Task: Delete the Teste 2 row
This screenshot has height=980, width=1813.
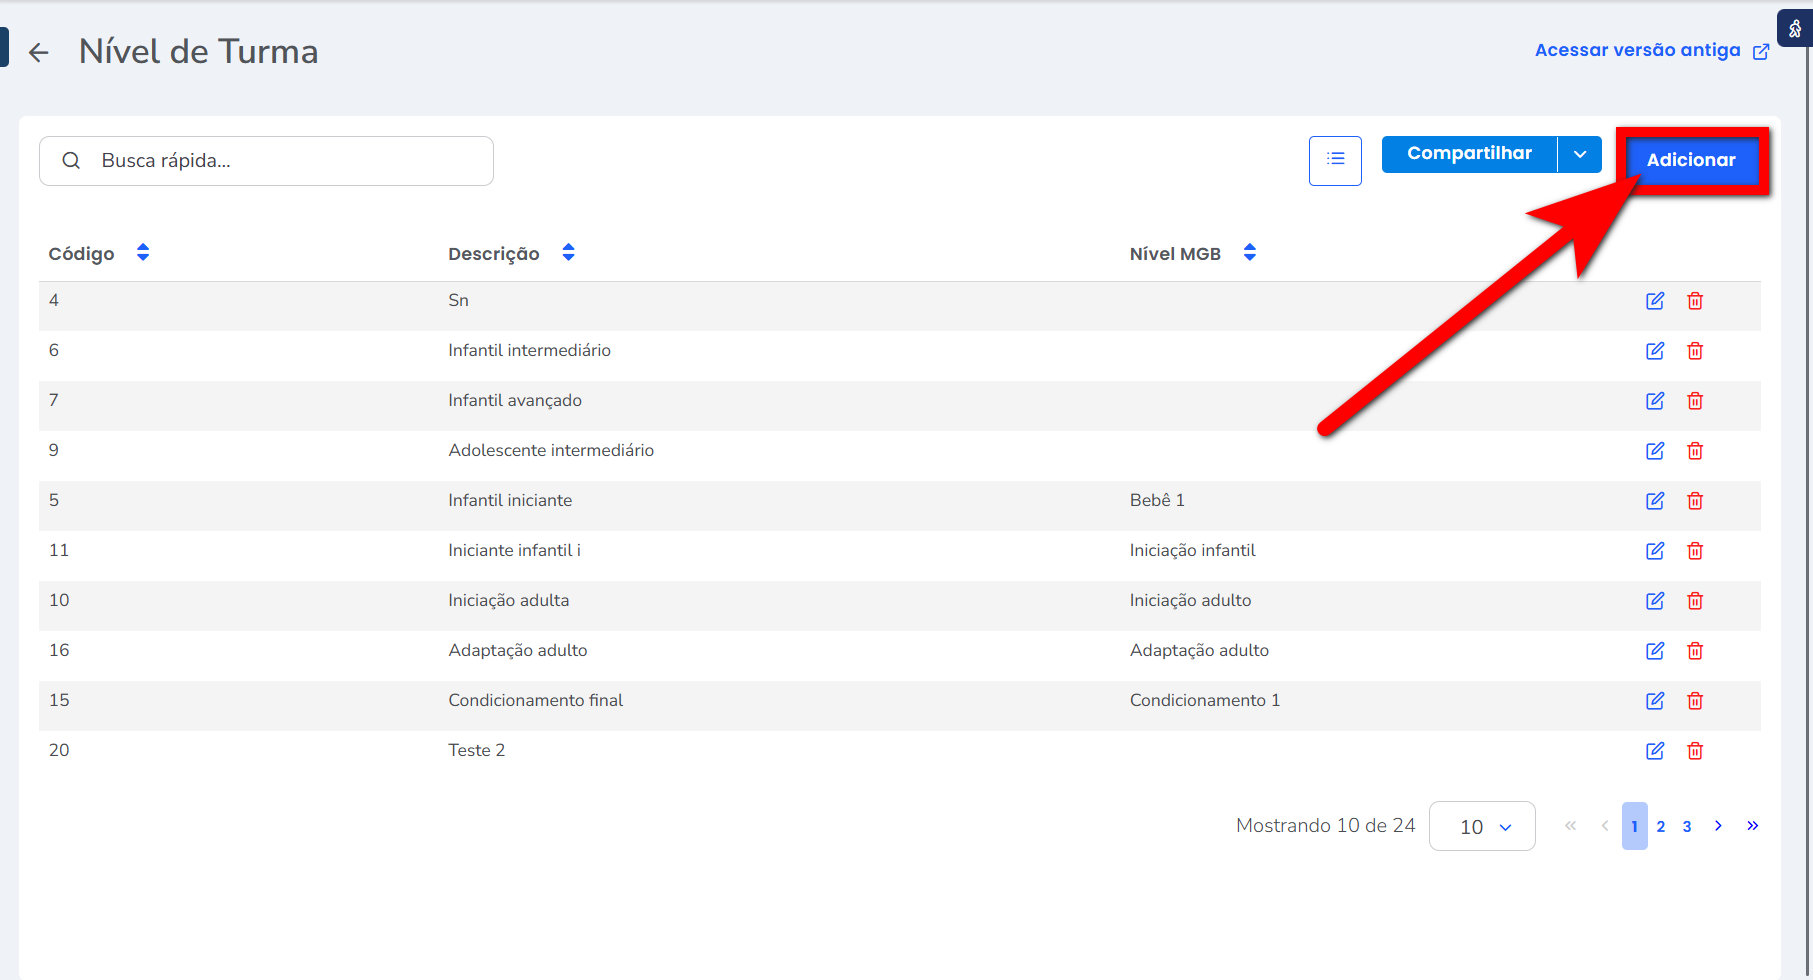Action: (x=1695, y=751)
